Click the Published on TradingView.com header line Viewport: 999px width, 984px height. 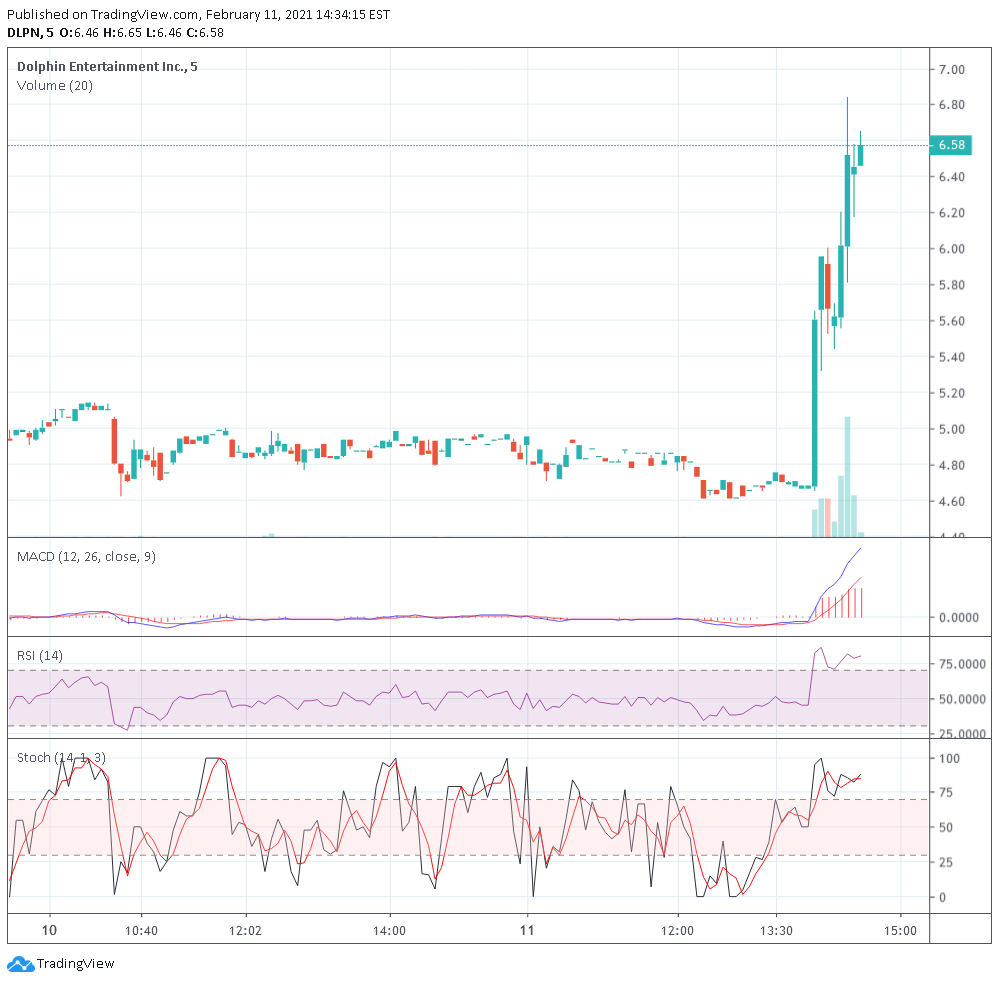pyautogui.click(x=198, y=14)
